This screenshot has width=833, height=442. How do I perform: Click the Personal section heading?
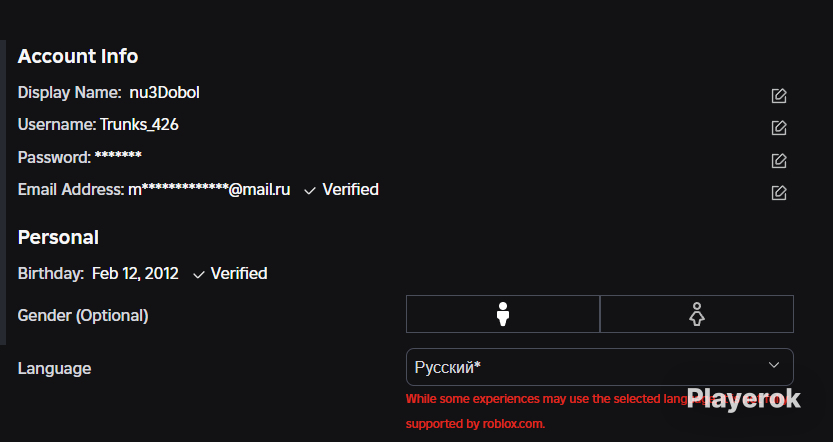click(x=58, y=237)
